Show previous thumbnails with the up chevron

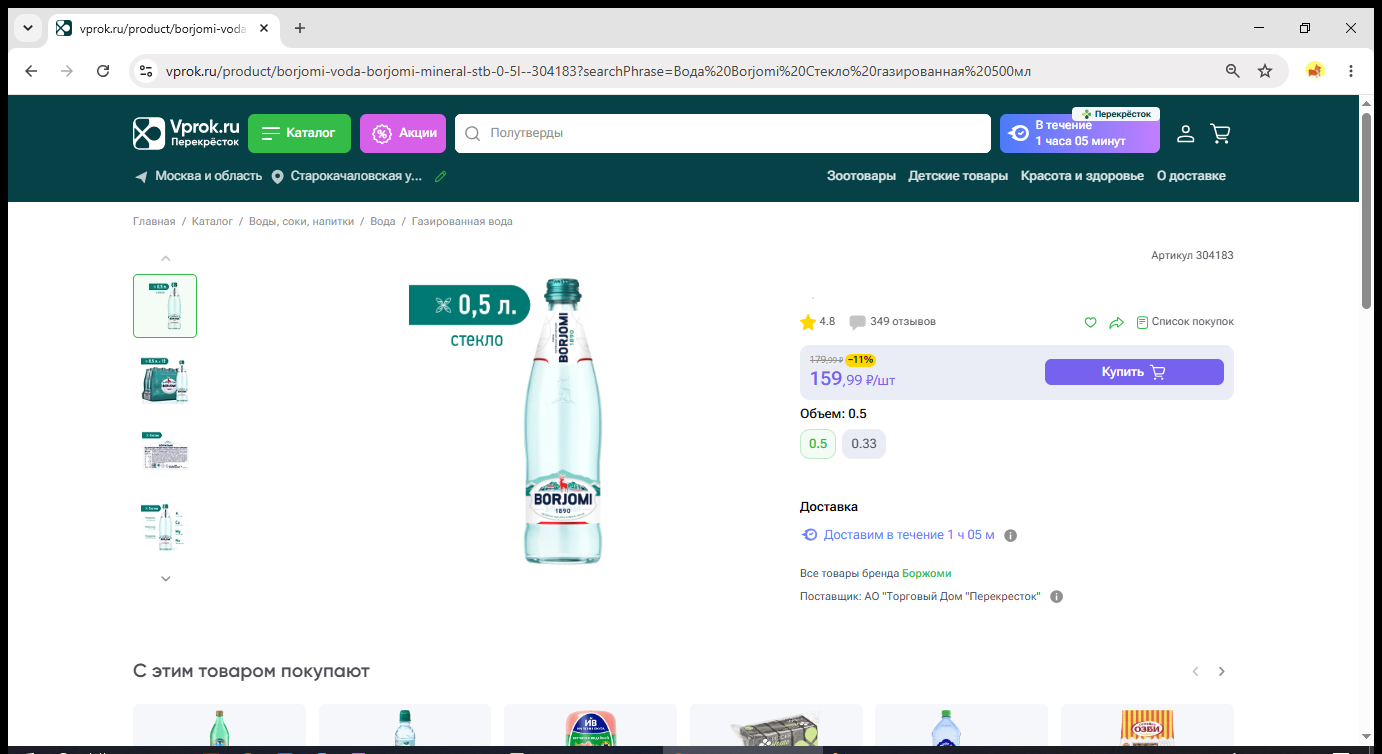(166, 258)
